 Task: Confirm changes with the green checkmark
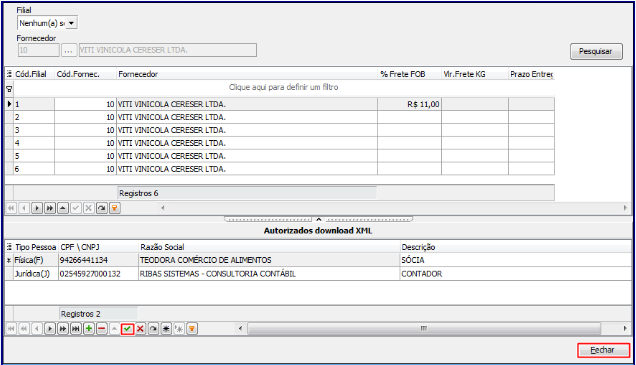point(127,328)
